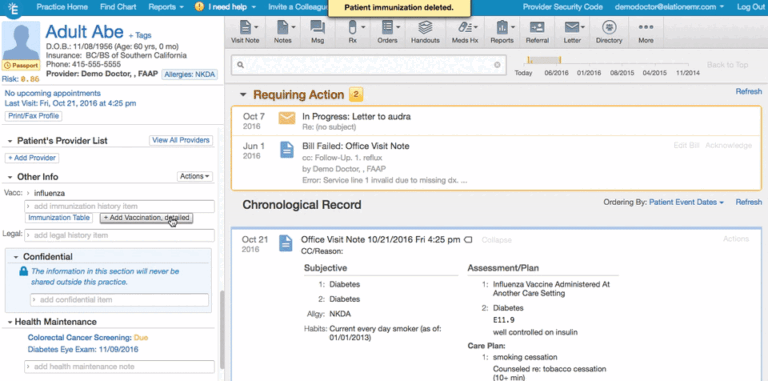The height and width of the screenshot is (381, 768).
Task: Go to the Find Chart menu item
Action: click(118, 7)
